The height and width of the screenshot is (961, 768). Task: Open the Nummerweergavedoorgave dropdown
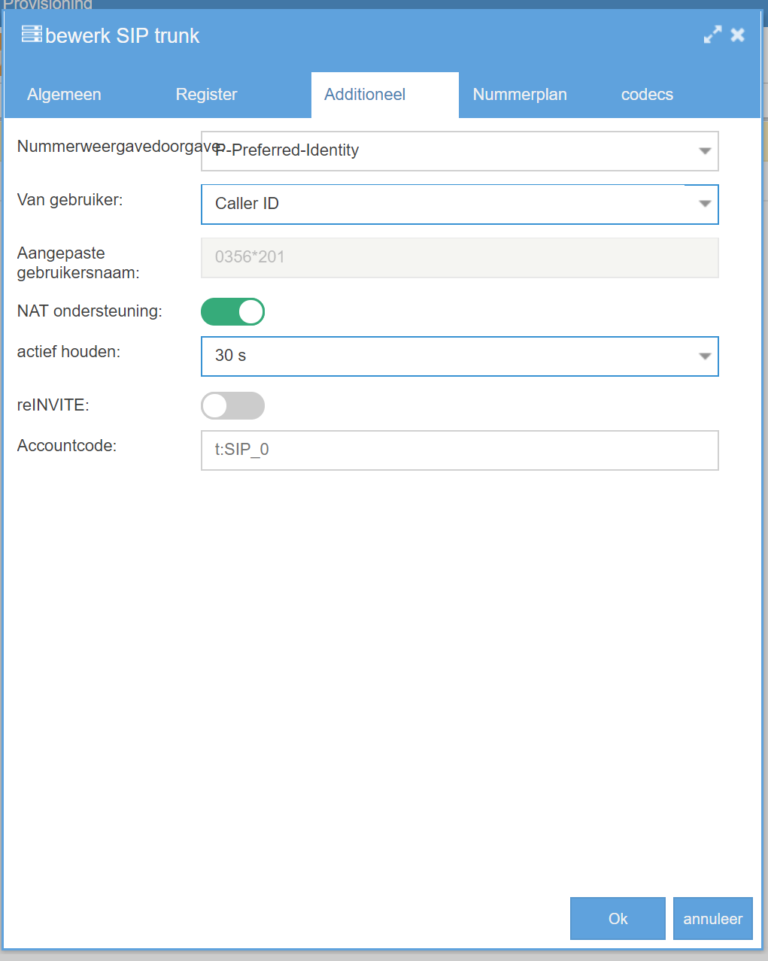(x=704, y=151)
